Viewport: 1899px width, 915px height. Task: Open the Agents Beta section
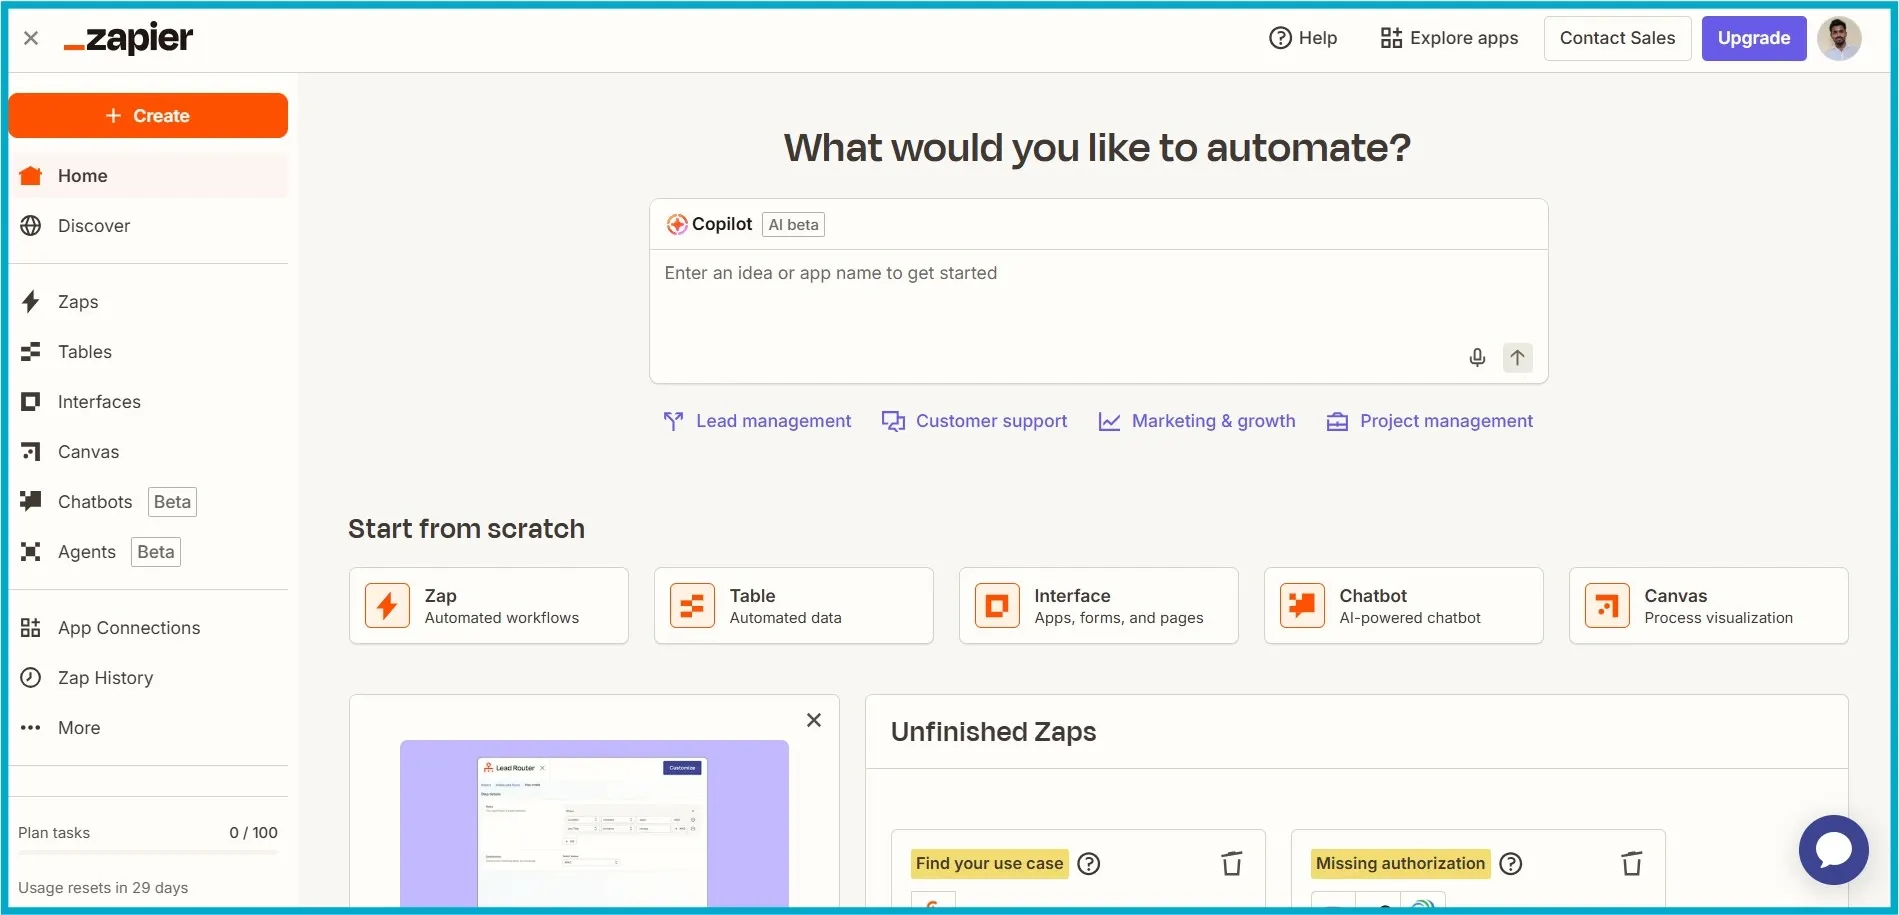(87, 551)
